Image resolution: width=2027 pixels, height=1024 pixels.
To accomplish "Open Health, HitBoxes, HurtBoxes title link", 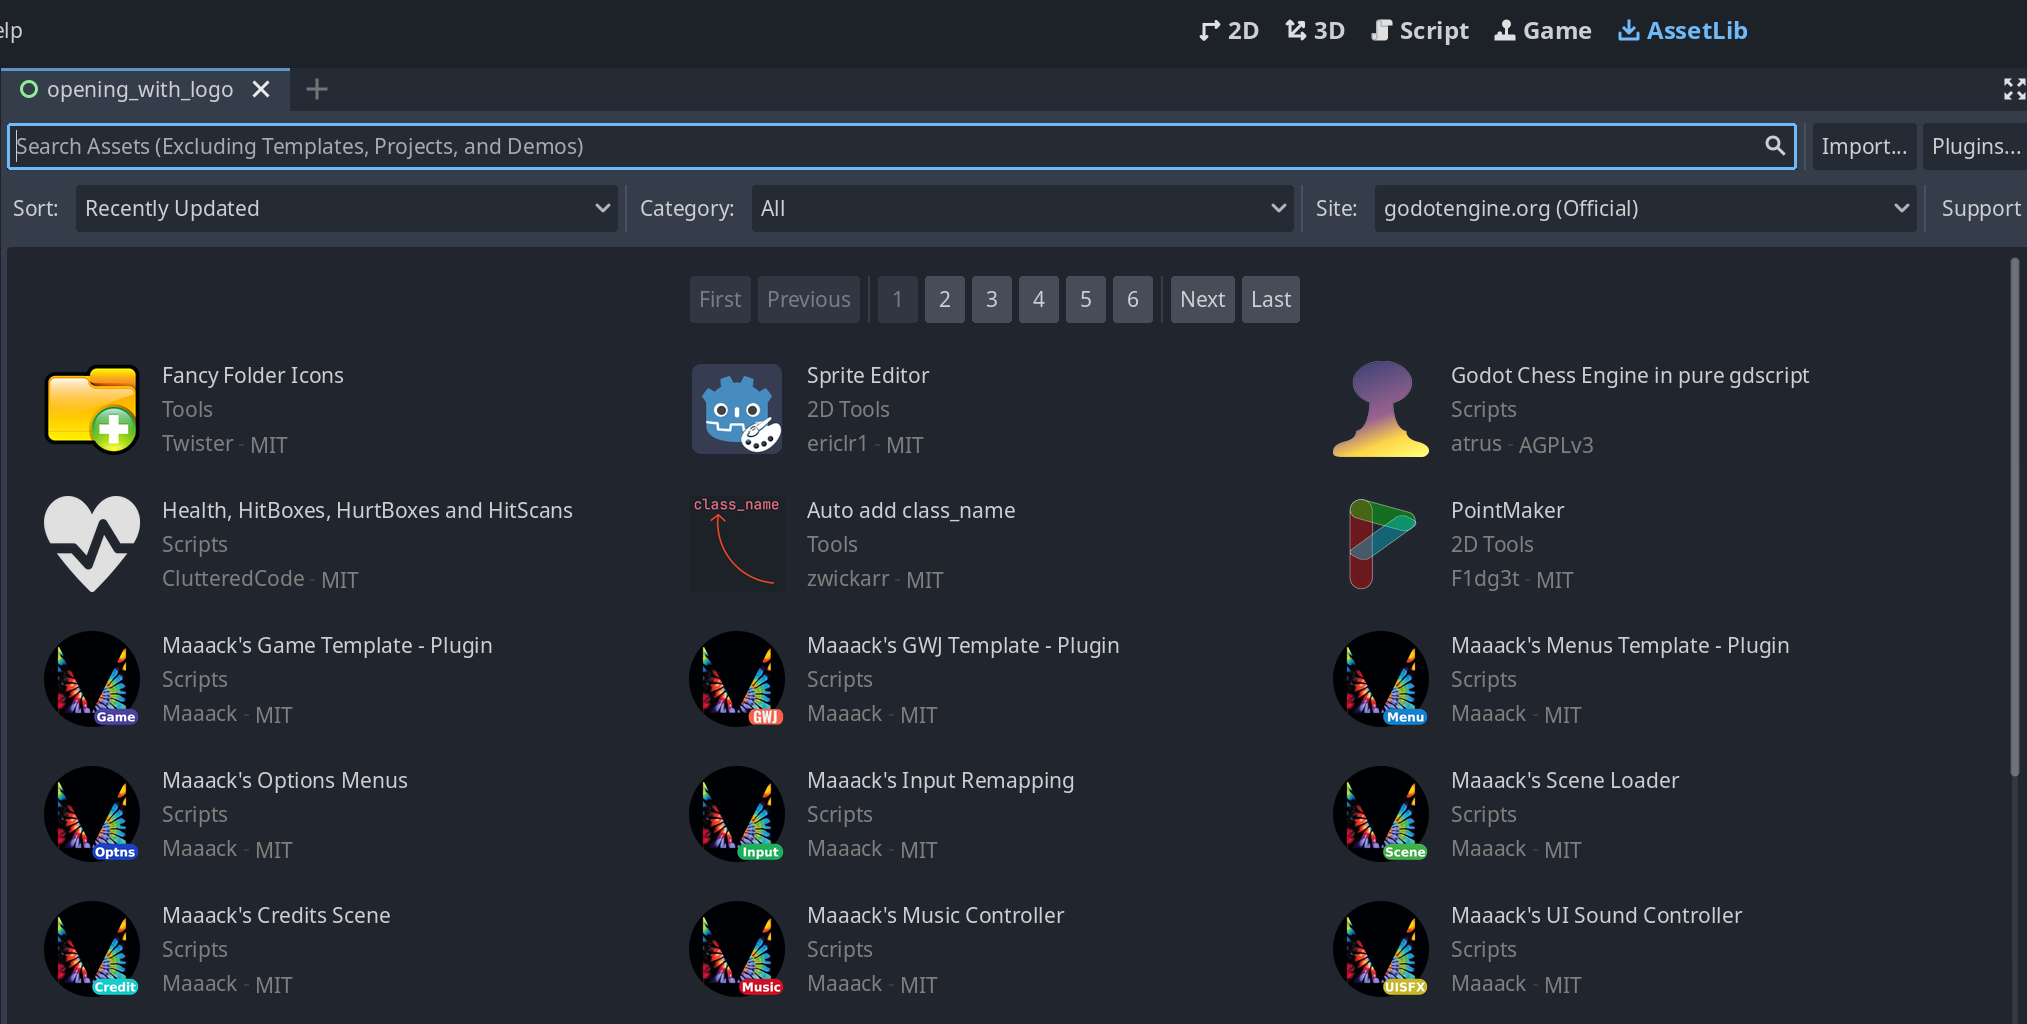I will click(367, 511).
